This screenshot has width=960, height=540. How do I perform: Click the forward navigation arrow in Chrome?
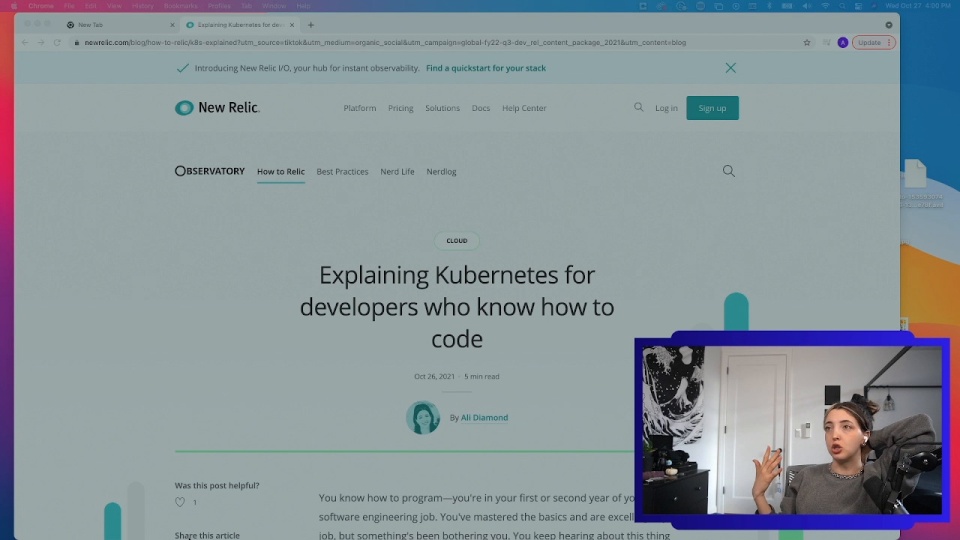click(41, 42)
